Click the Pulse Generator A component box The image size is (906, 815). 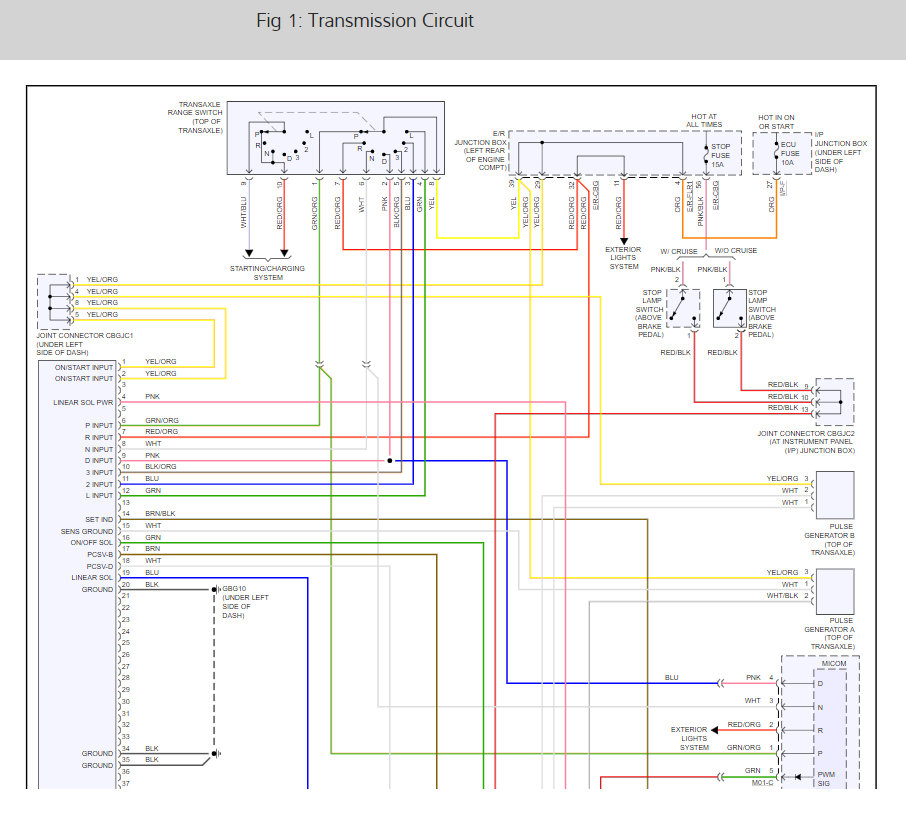[x=835, y=592]
